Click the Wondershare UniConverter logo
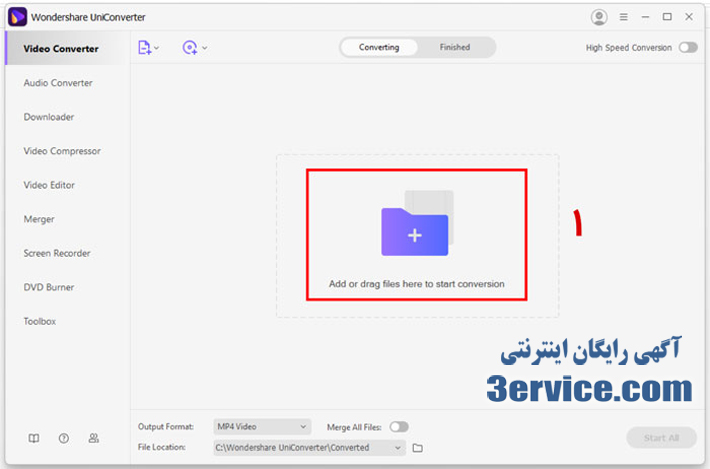This screenshot has height=469, width=710. [18, 17]
